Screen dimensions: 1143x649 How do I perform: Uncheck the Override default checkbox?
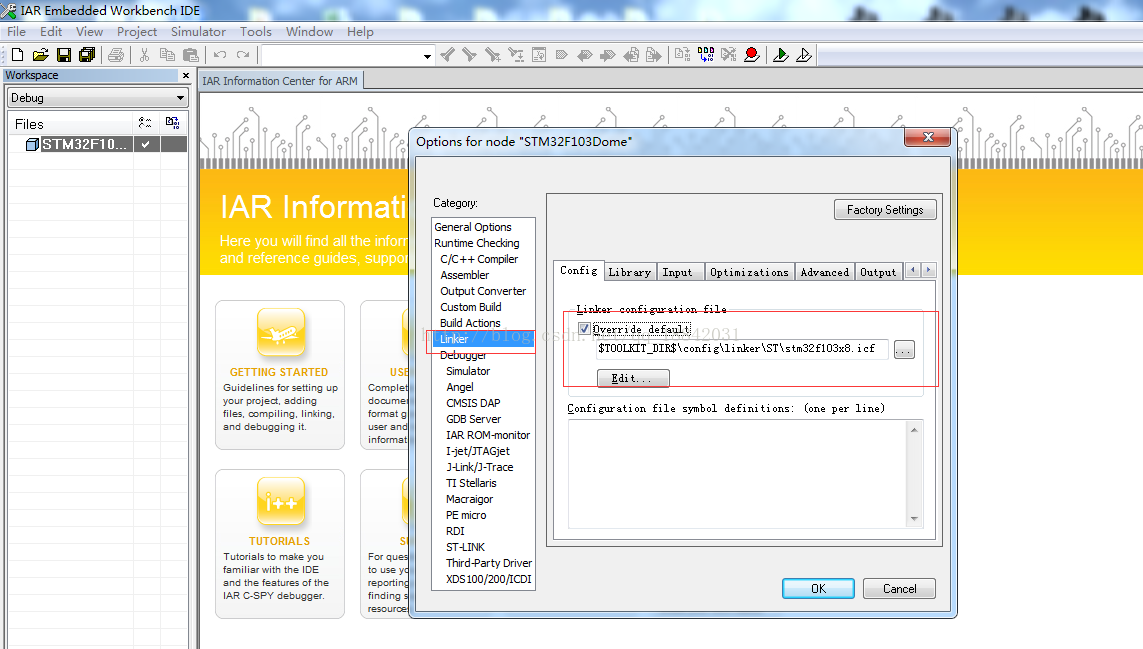(x=584, y=329)
